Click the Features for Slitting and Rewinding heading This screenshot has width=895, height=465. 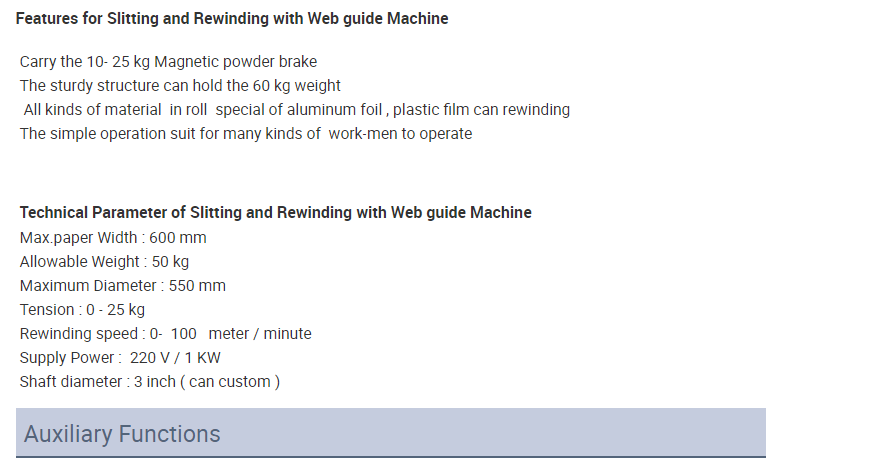click(x=232, y=19)
